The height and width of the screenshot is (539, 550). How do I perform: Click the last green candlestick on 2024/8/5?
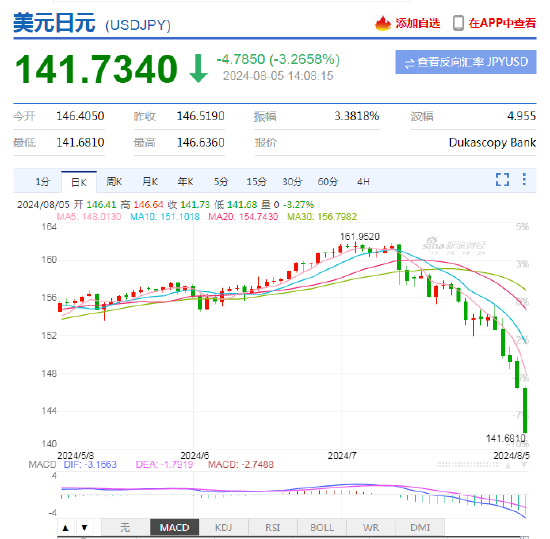tap(525, 410)
